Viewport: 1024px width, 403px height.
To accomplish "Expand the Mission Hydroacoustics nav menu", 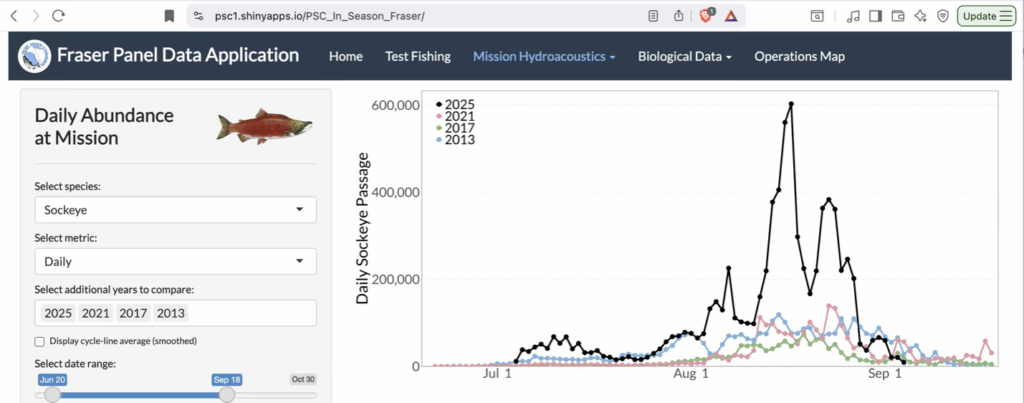I will 544,57.
